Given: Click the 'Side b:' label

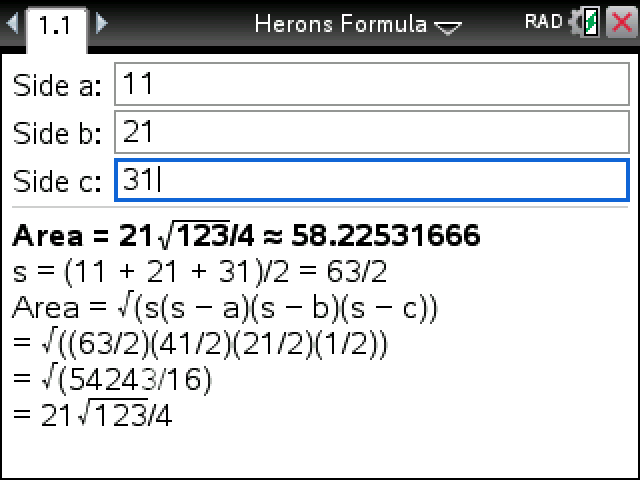Looking at the screenshot, I should [x=57, y=133].
